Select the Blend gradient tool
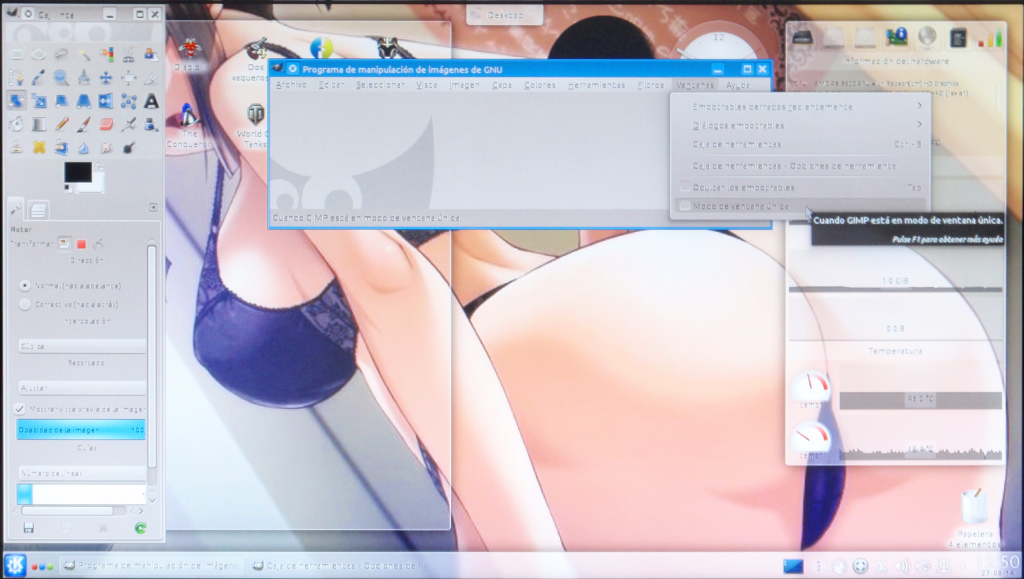1024x579 pixels. (39, 124)
